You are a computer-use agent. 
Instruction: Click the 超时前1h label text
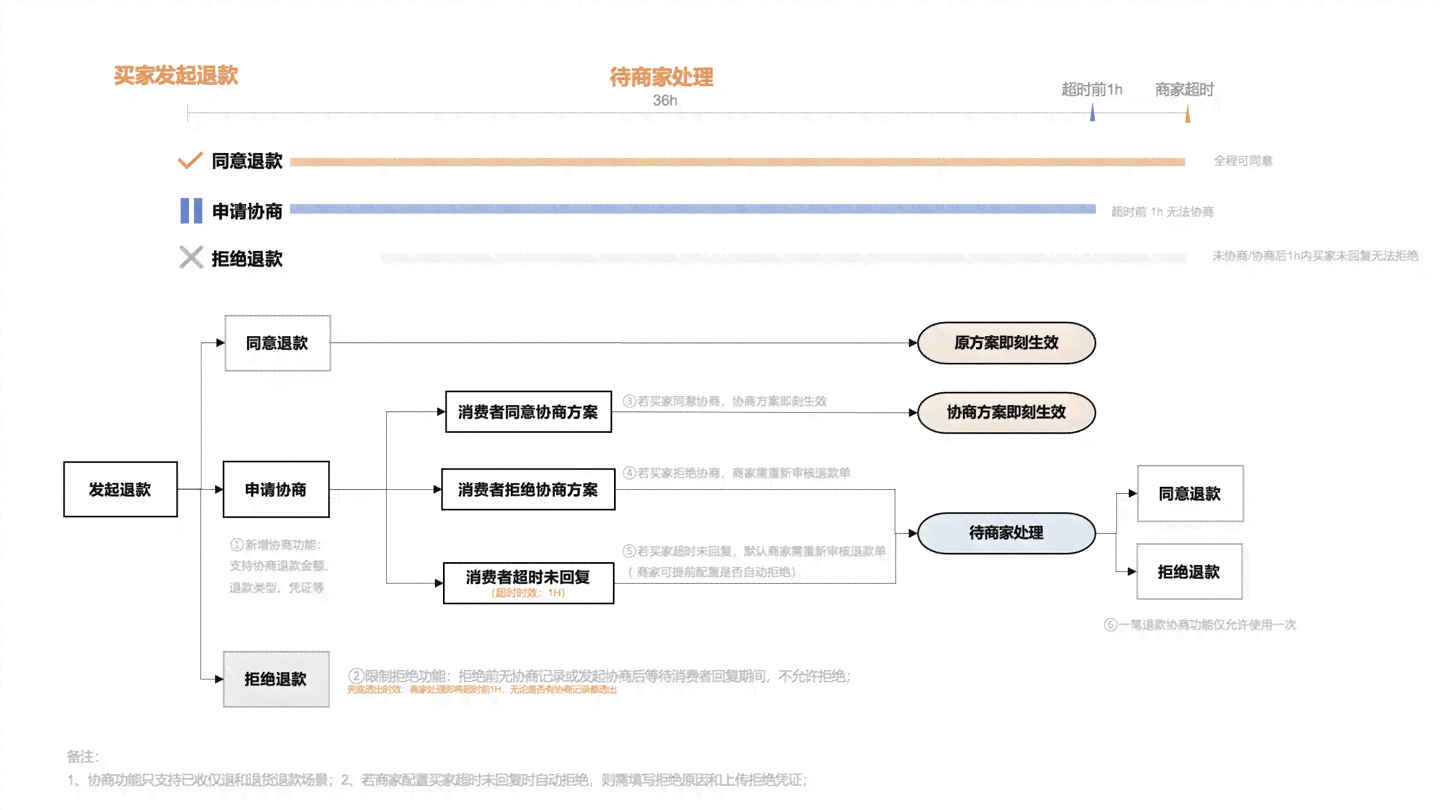pyautogui.click(x=1092, y=89)
